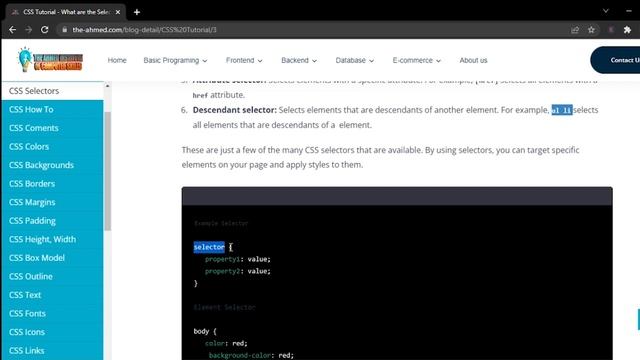The height and width of the screenshot is (360, 640).
Task: Open CSS Text in the sidebar
Action: 52,295
